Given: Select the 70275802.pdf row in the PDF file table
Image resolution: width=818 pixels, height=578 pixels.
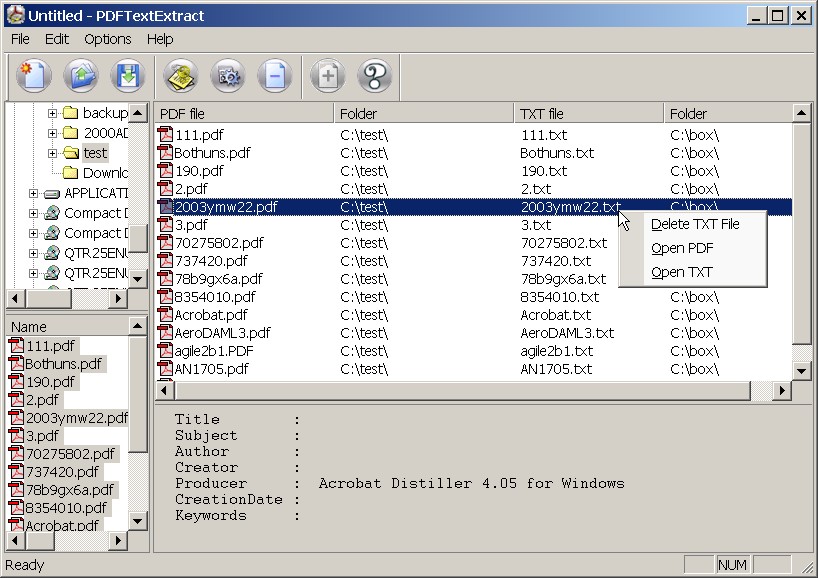Looking at the screenshot, I should (x=474, y=243).
